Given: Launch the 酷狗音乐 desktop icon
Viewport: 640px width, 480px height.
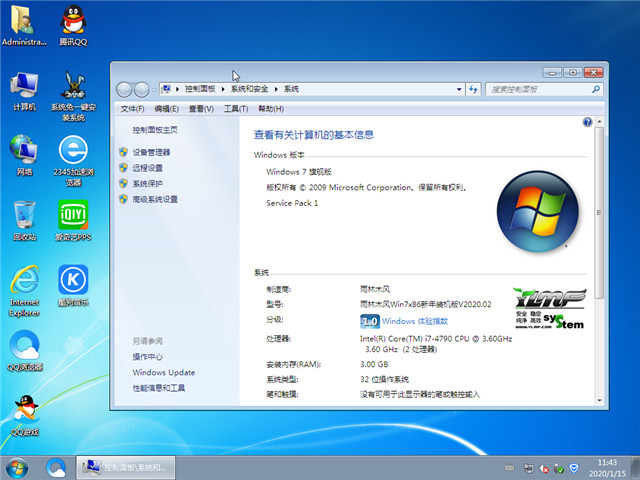Looking at the screenshot, I should 73,285.
